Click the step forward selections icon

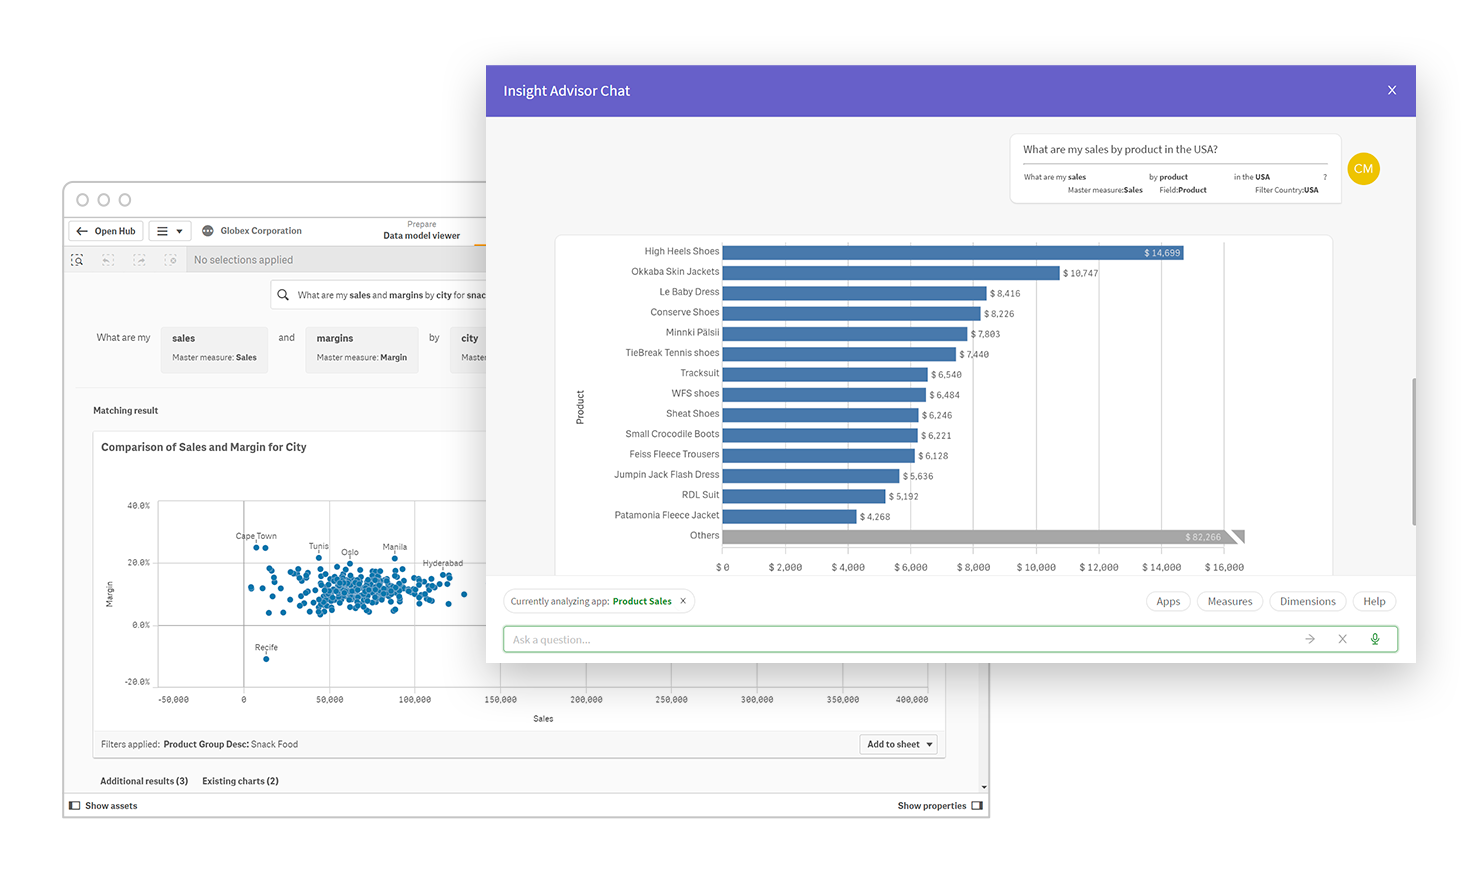click(139, 260)
